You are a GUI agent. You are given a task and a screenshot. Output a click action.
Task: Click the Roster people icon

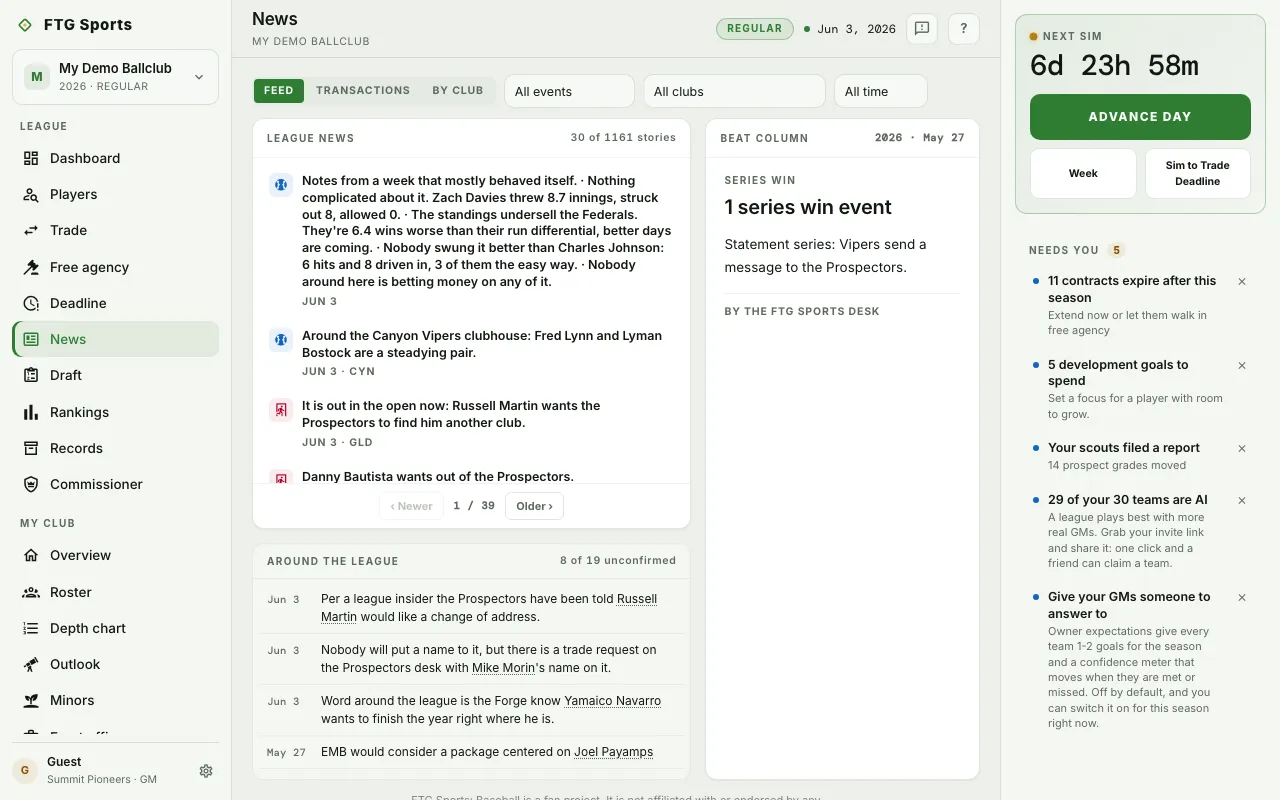tap(31, 592)
